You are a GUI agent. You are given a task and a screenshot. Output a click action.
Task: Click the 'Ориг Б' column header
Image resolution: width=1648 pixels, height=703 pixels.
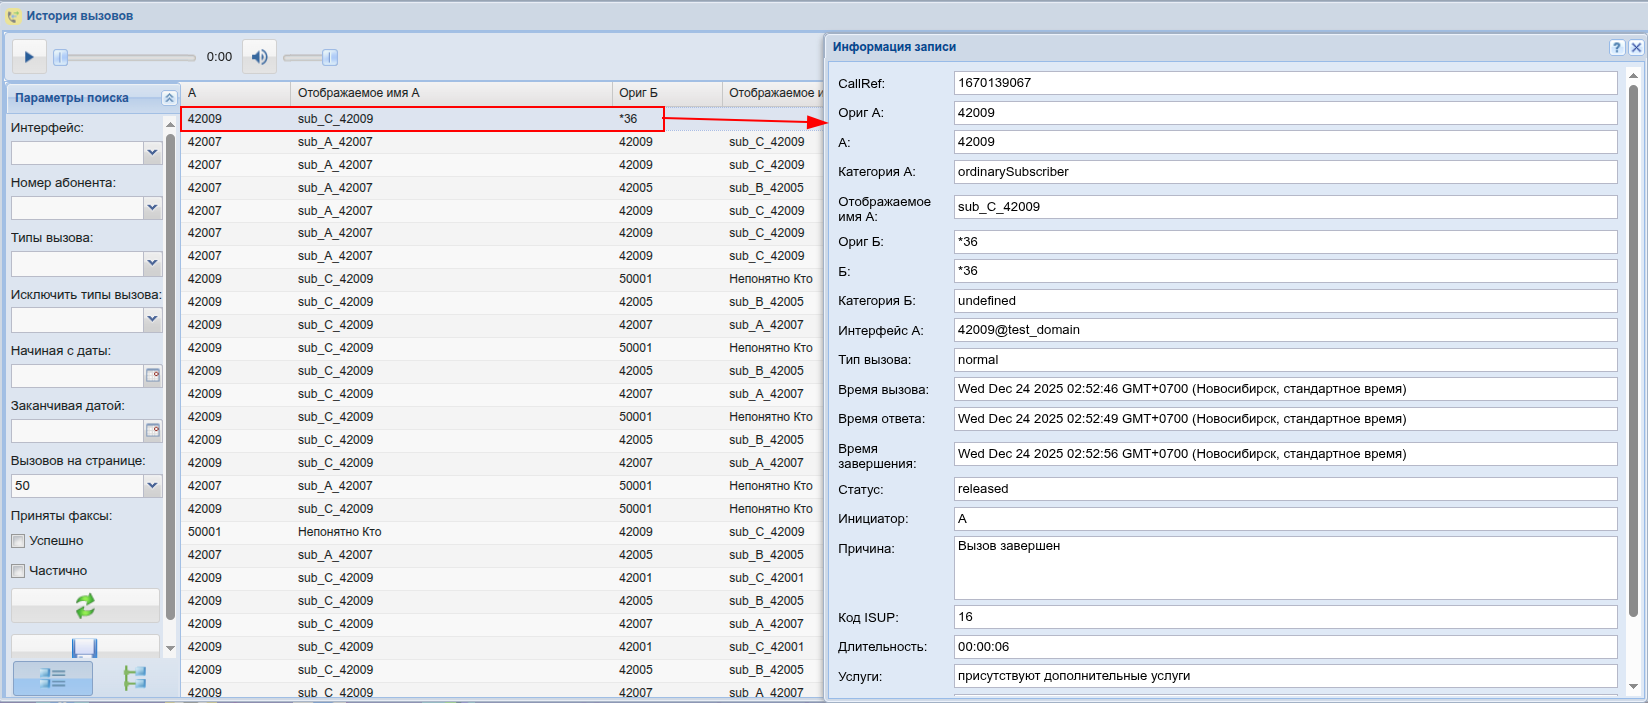click(x=665, y=93)
